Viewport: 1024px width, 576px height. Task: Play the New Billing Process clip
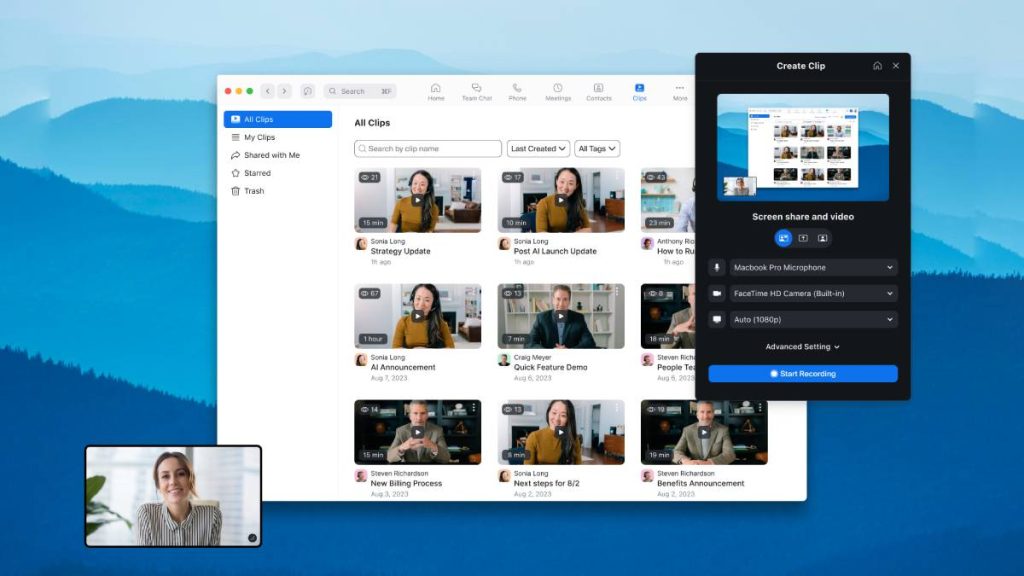click(417, 432)
